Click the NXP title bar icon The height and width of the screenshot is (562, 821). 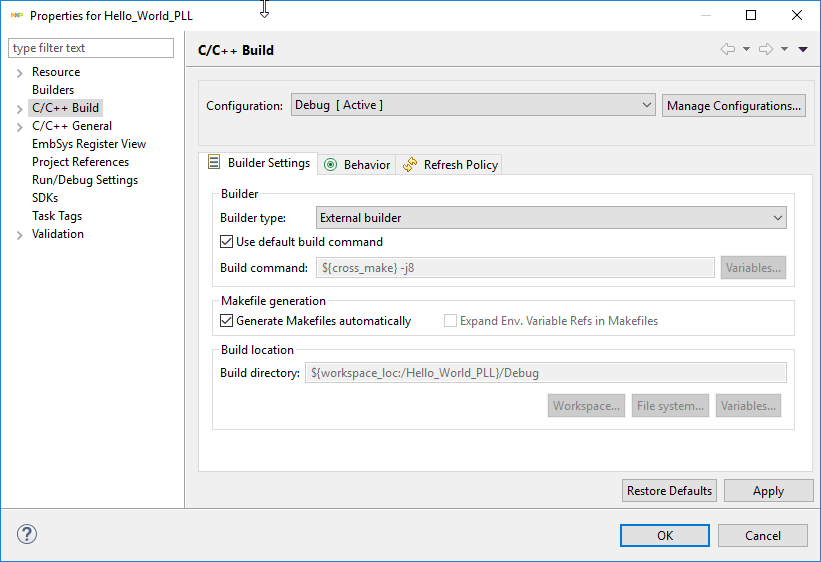16,15
